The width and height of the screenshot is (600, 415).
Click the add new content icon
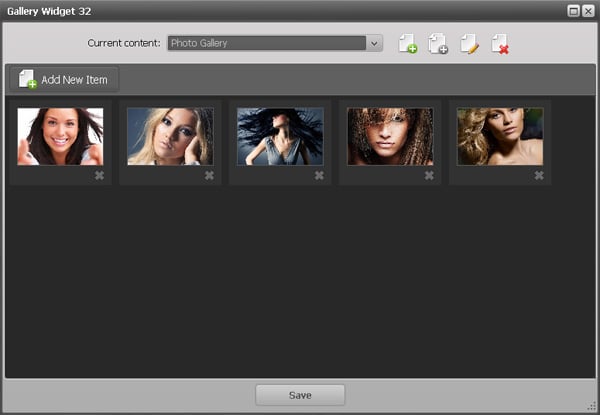(x=407, y=44)
